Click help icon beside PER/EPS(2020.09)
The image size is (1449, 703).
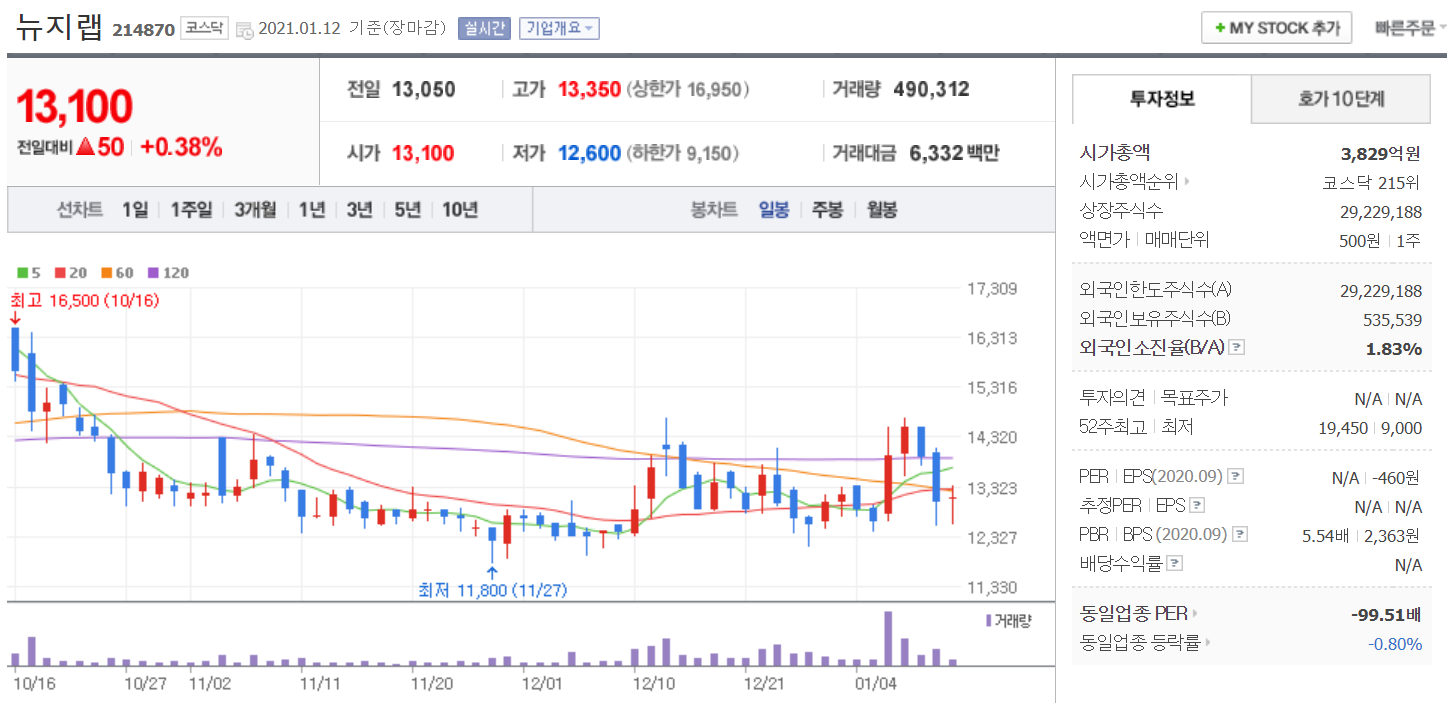[x=1235, y=476]
